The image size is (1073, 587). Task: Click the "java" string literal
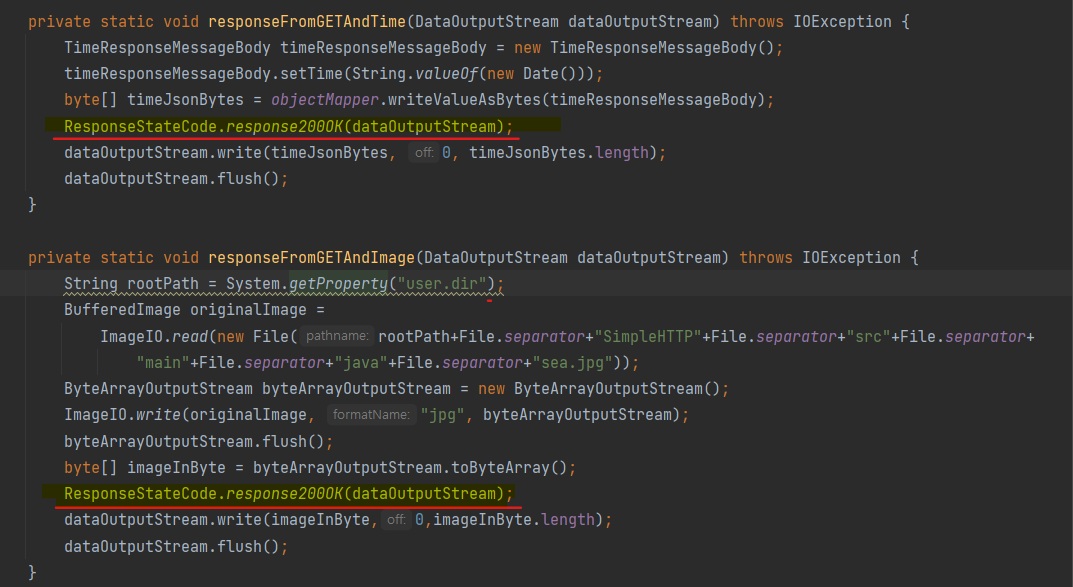click(361, 363)
